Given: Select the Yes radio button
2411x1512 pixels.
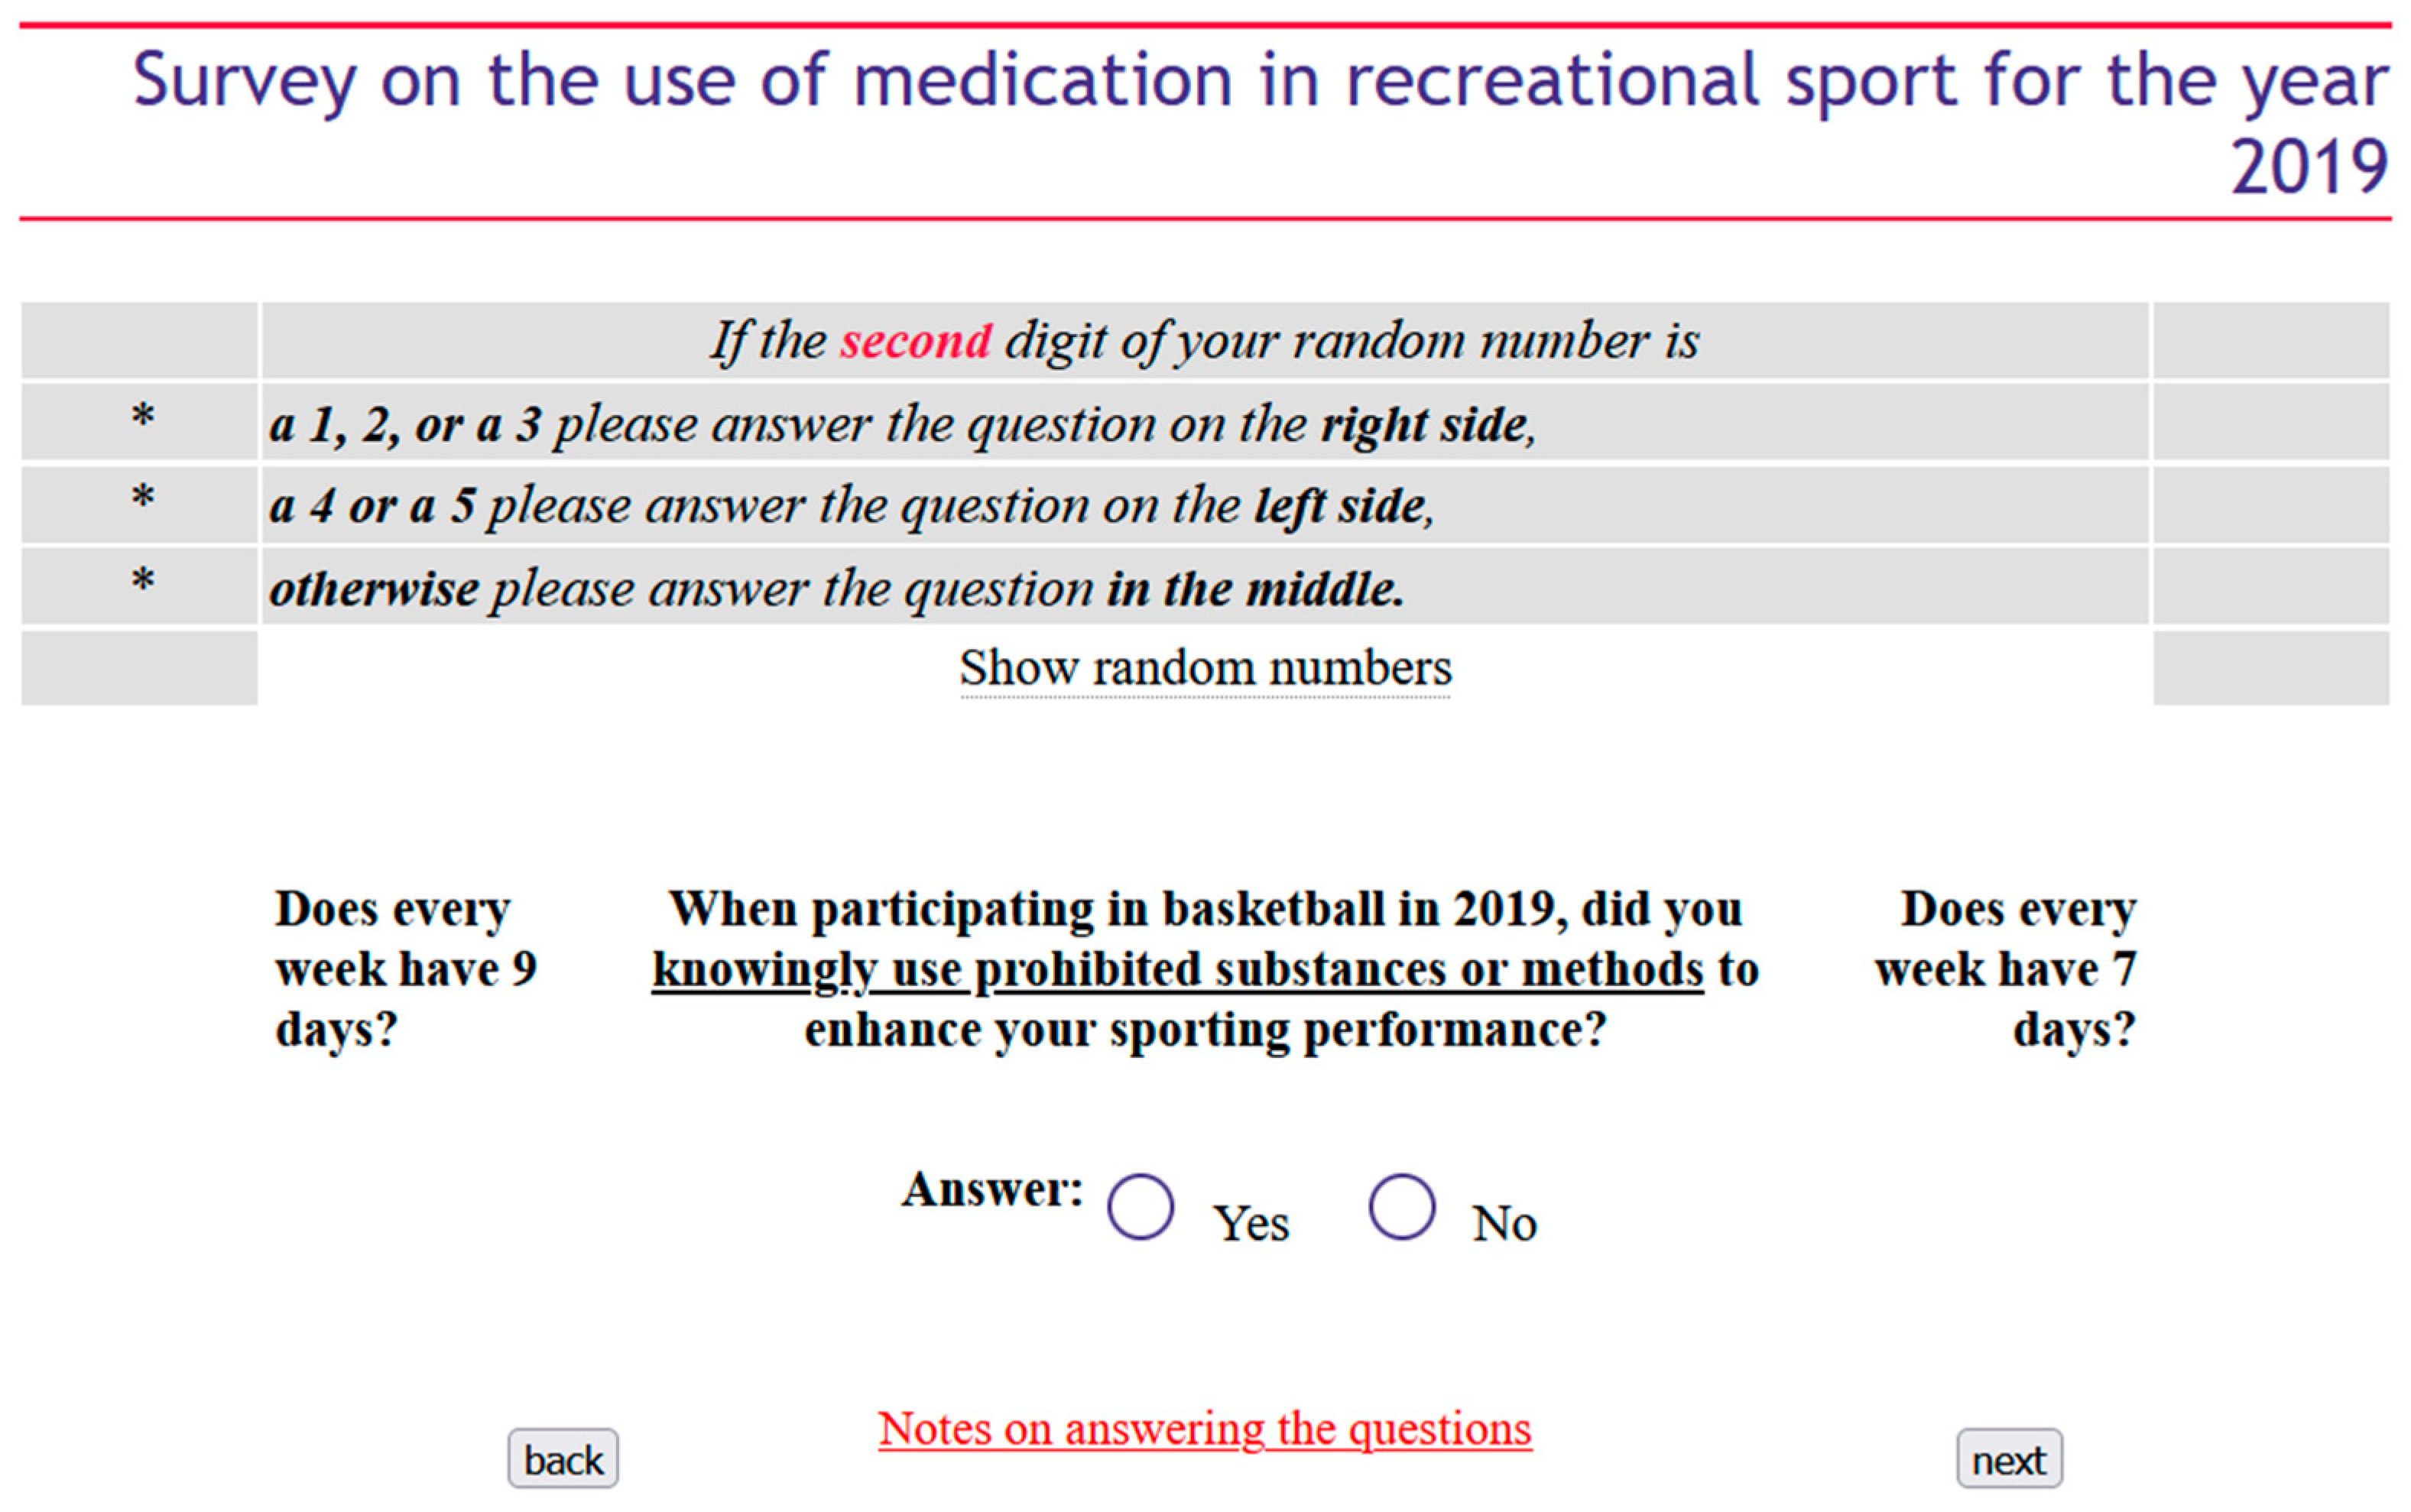Looking at the screenshot, I should [x=1140, y=1207].
